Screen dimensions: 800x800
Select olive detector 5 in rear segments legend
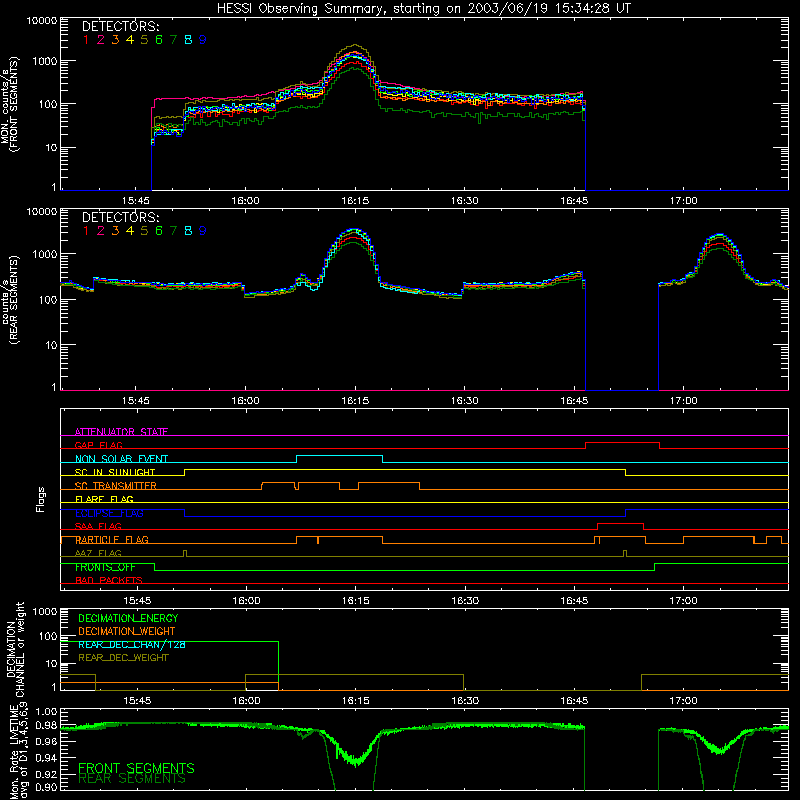click(144, 231)
